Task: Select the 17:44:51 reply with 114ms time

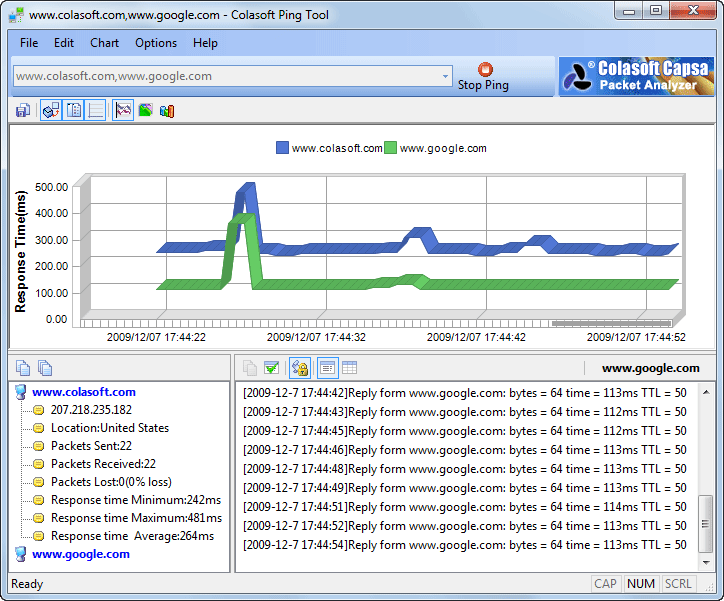Action: coord(465,507)
